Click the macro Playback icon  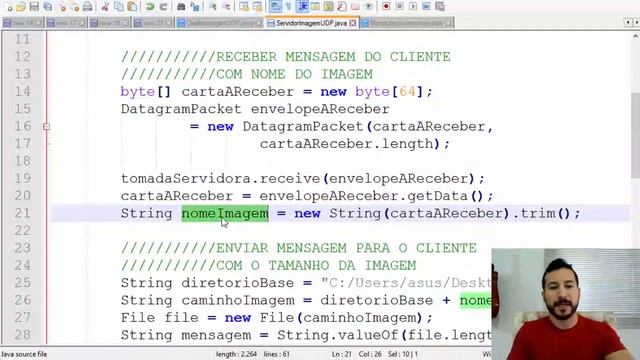tap(413, 7)
